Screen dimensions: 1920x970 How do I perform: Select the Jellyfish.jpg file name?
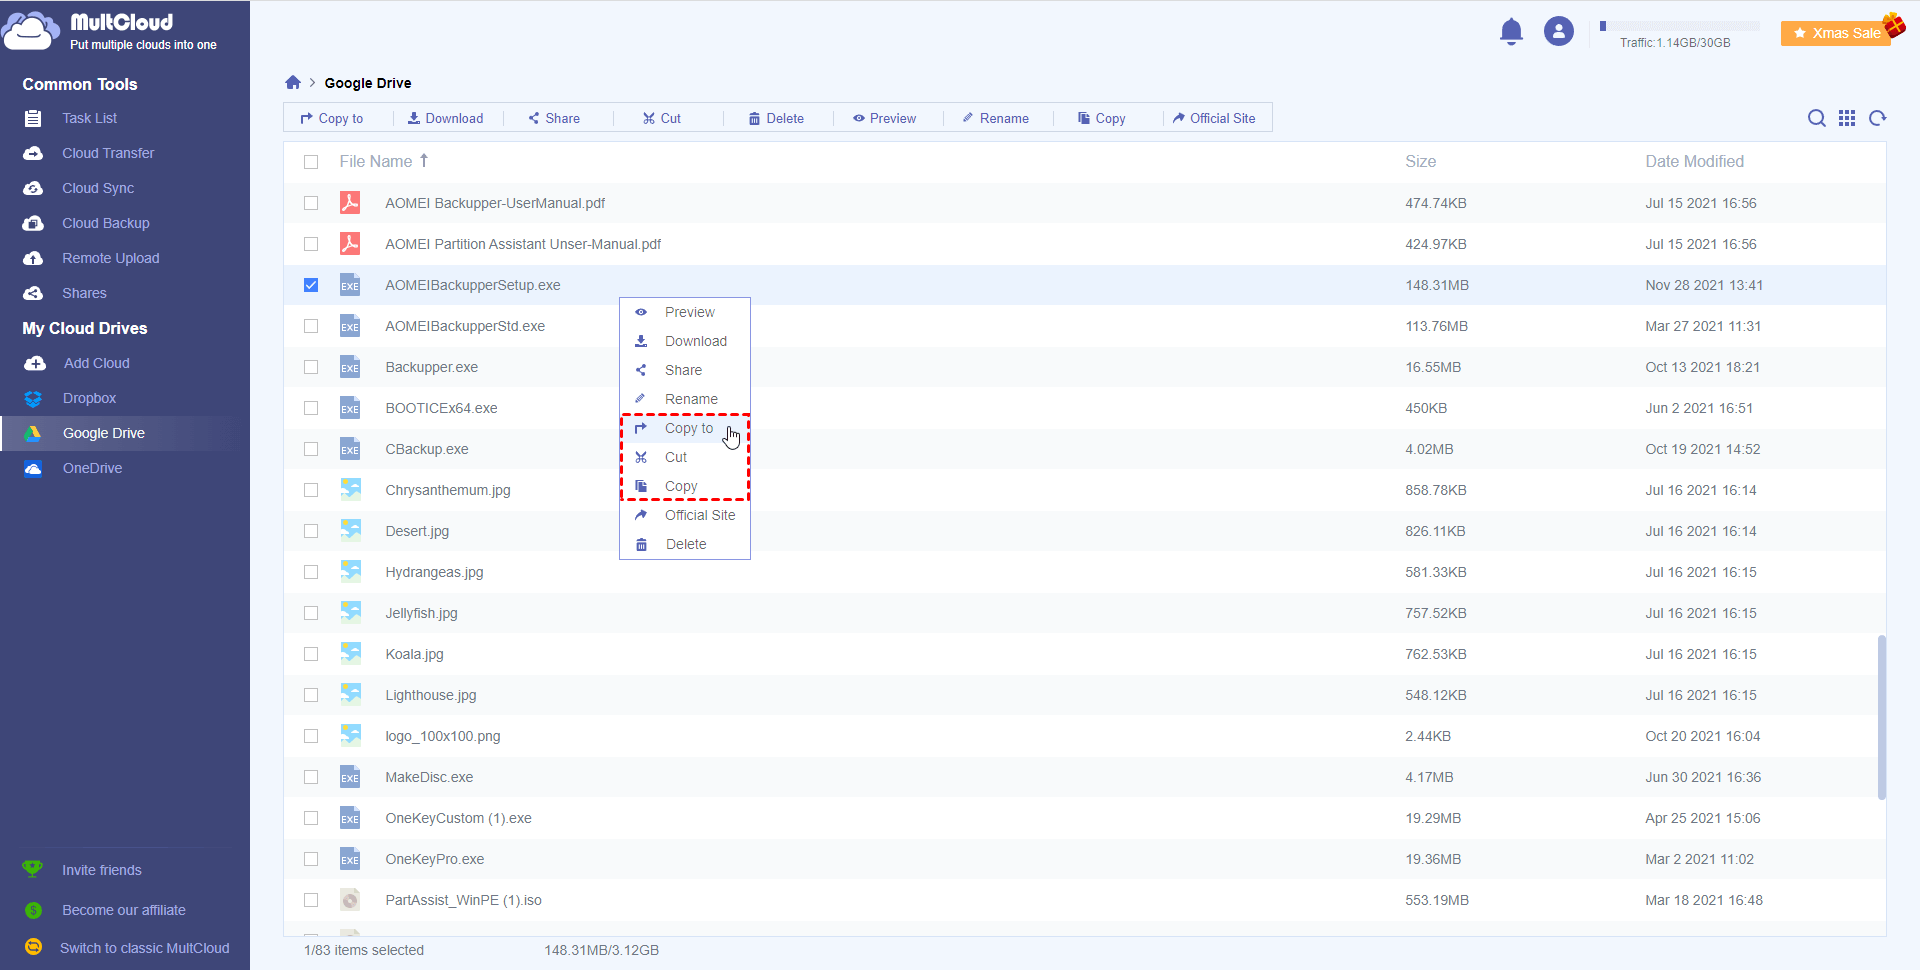click(421, 613)
